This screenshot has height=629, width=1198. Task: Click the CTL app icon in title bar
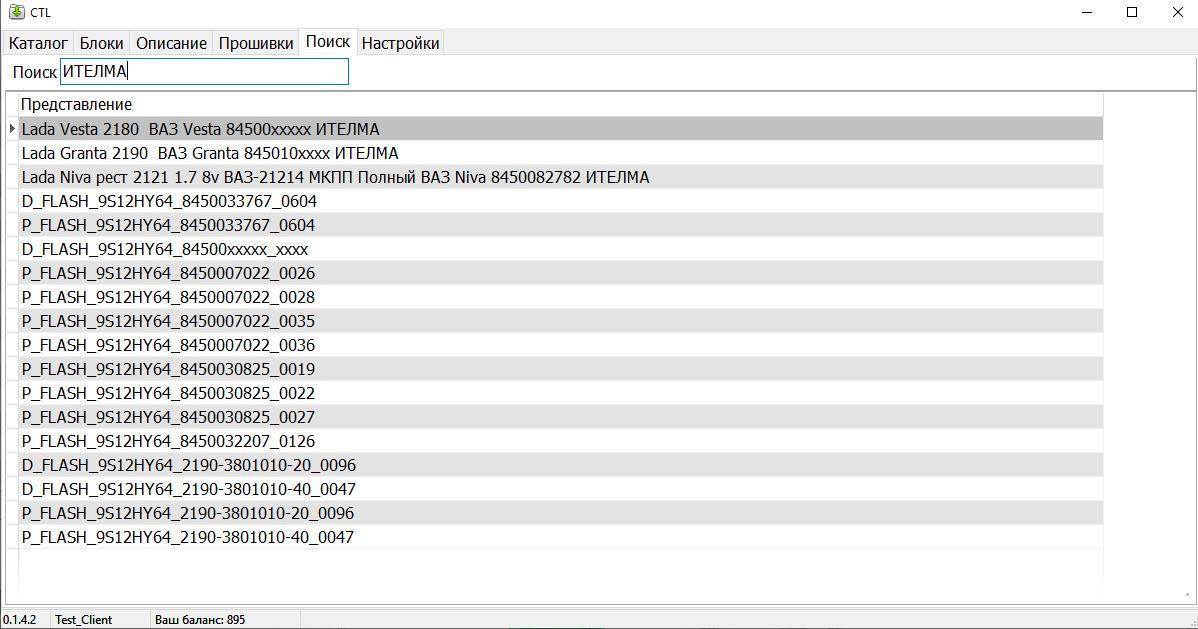[x=16, y=12]
